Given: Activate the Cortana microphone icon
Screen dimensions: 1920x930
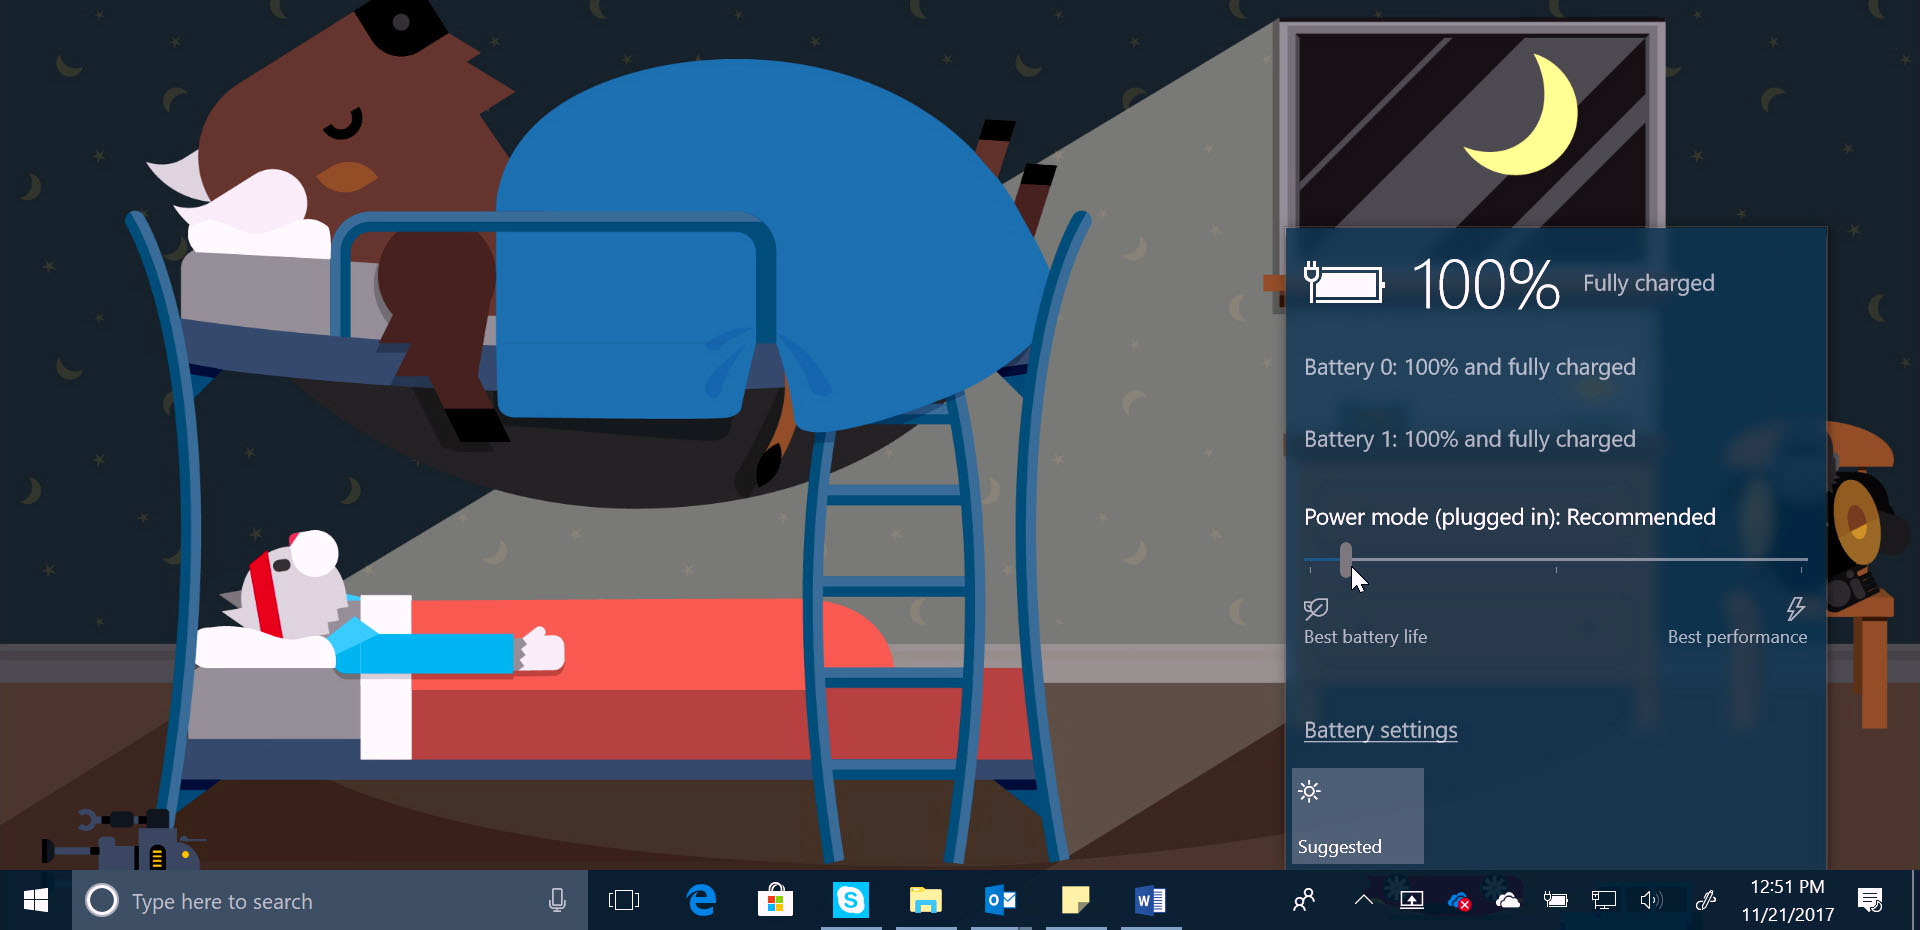Looking at the screenshot, I should [x=557, y=901].
